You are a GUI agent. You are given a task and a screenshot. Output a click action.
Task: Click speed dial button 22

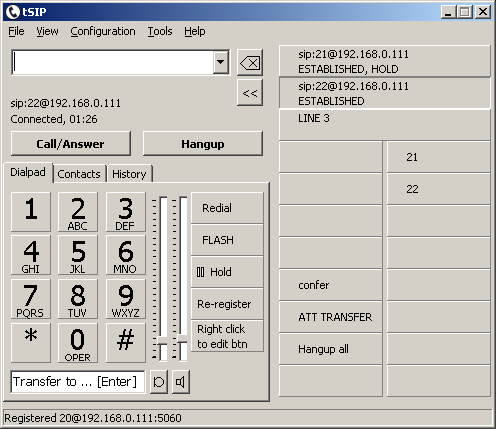coord(438,189)
